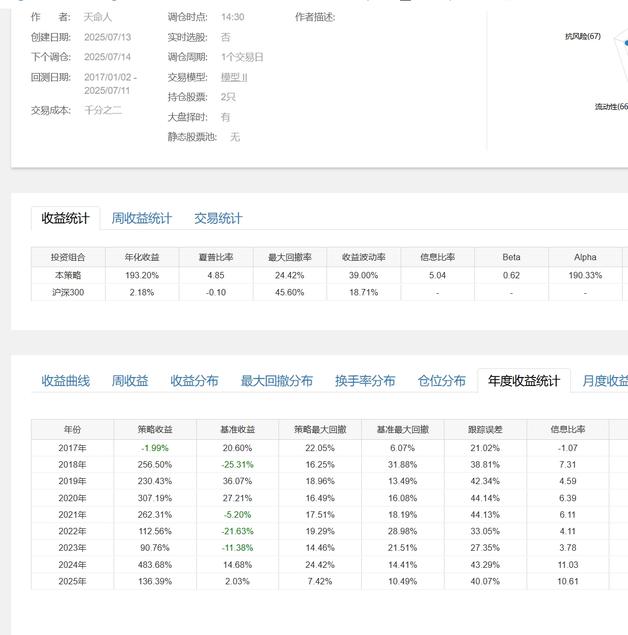Switch to 最大回撤分布 tab
This screenshot has height=635, width=628.
pyautogui.click(x=276, y=381)
